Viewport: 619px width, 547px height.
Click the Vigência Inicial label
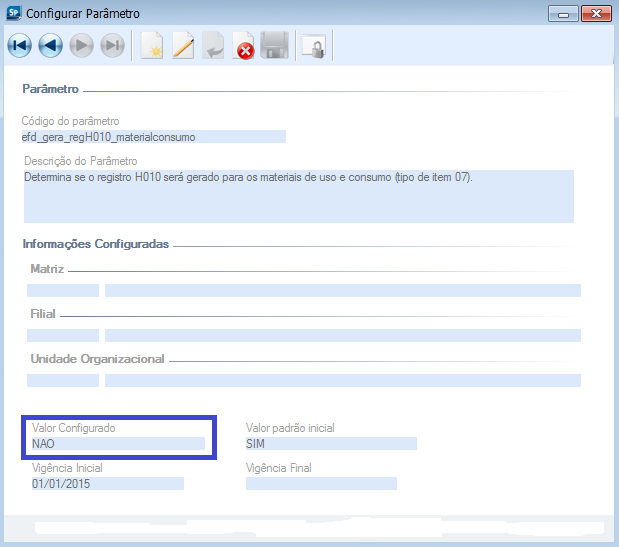click(x=67, y=468)
